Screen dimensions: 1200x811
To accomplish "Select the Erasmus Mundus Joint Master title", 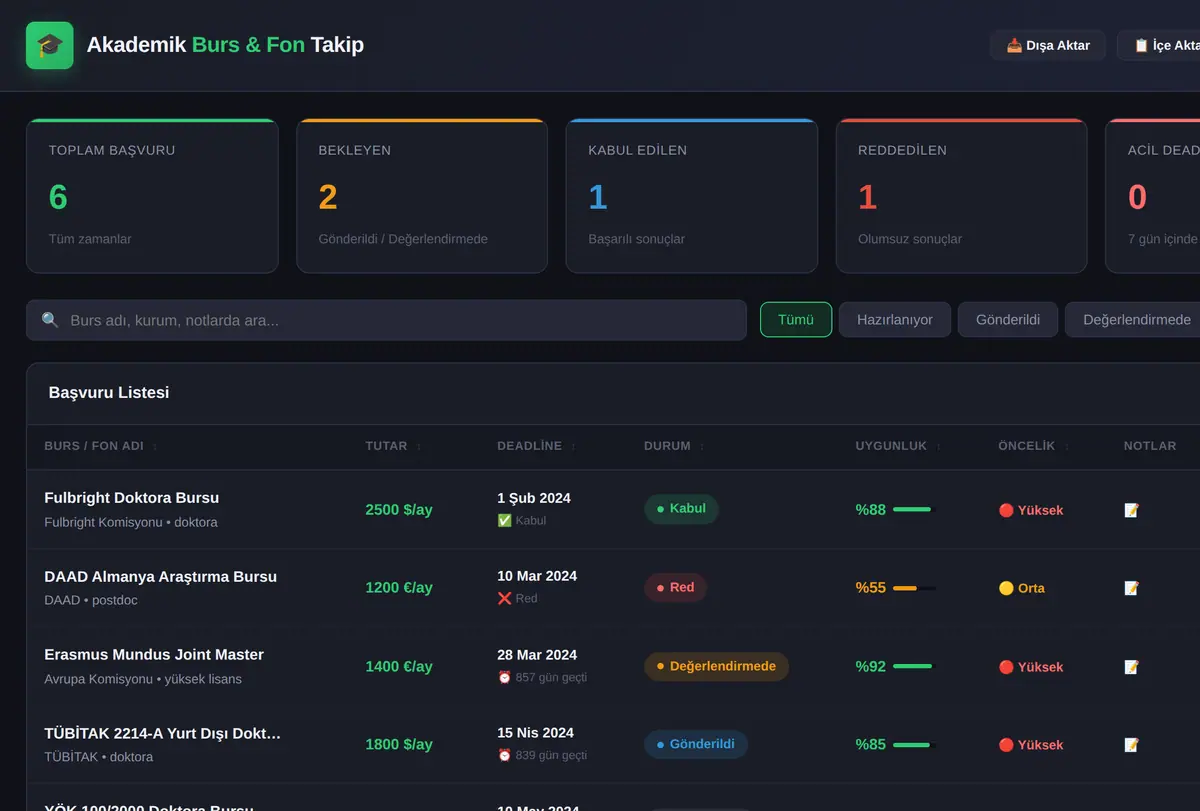I will (x=154, y=655).
